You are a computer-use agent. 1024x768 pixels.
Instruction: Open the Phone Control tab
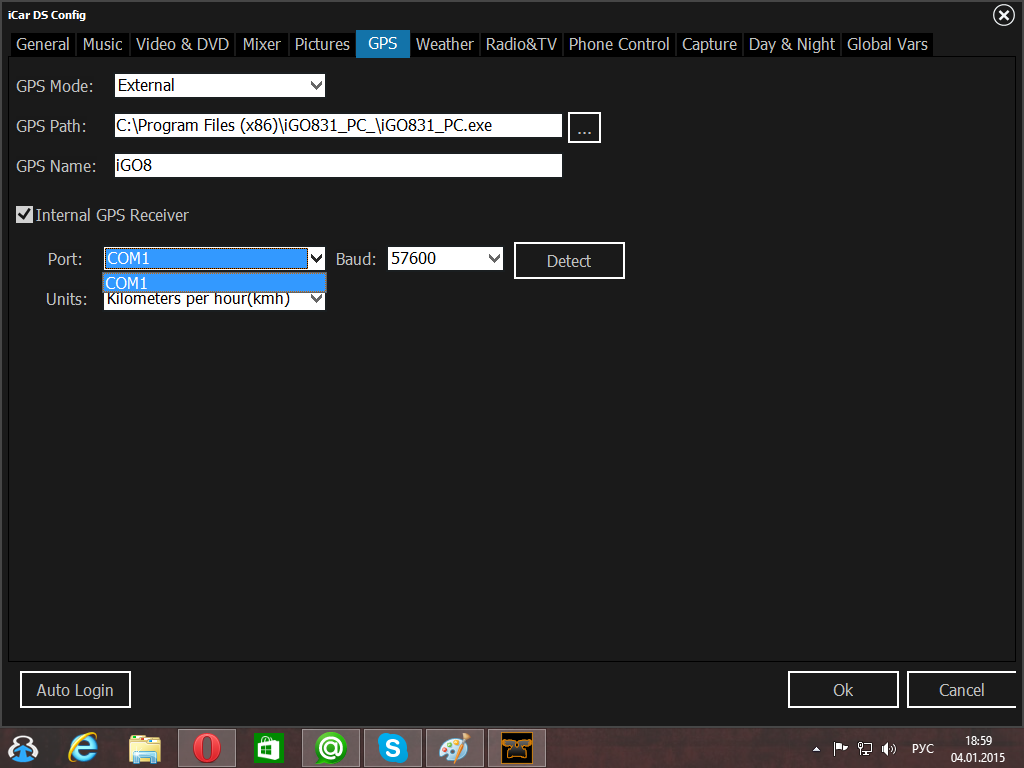[x=619, y=44]
